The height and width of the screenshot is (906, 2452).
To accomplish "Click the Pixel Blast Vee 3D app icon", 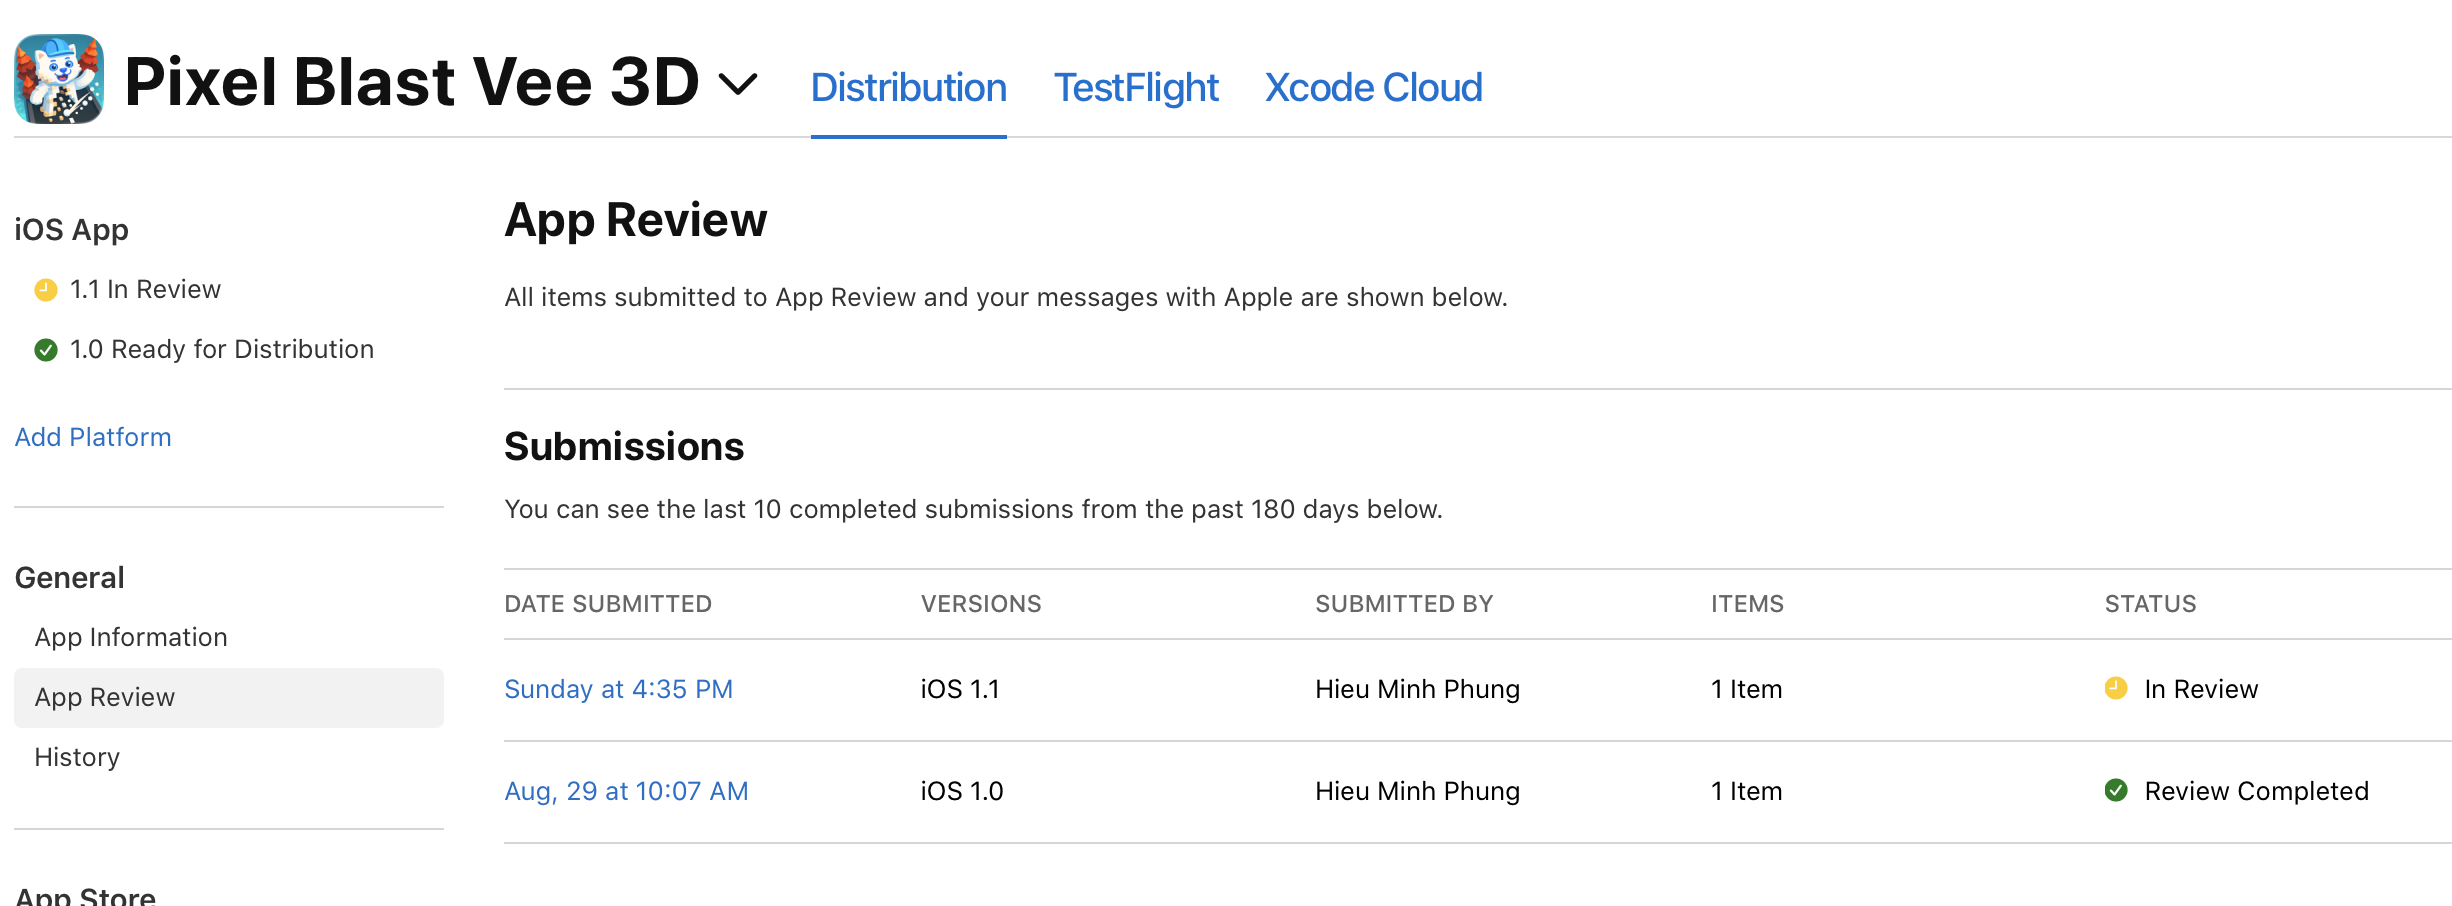I will (59, 80).
